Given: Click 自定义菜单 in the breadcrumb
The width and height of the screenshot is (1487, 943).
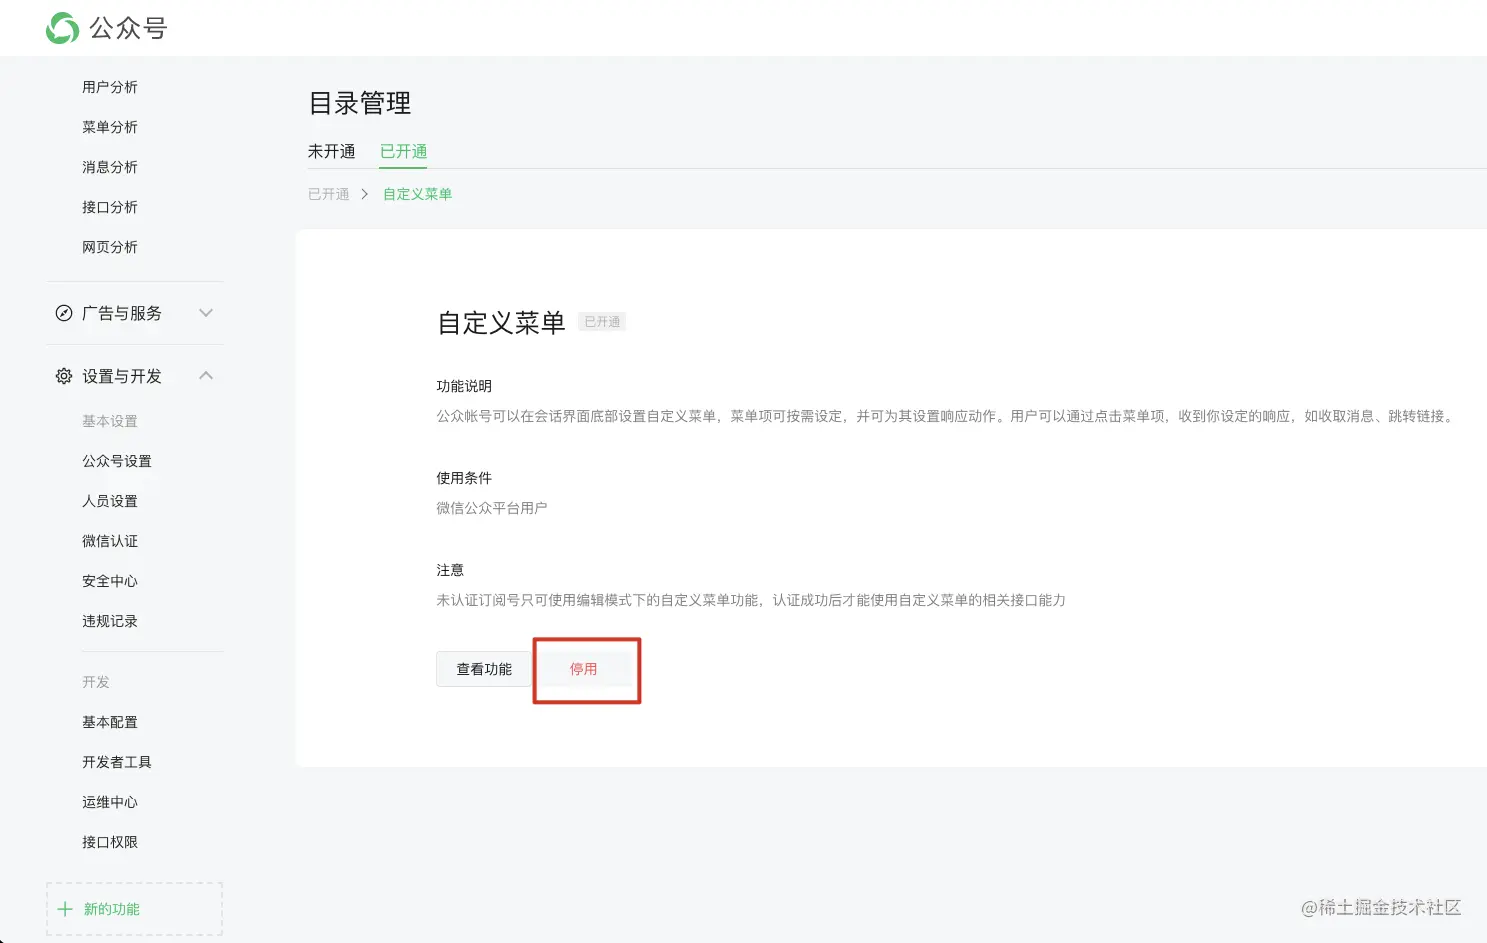Looking at the screenshot, I should pos(417,194).
